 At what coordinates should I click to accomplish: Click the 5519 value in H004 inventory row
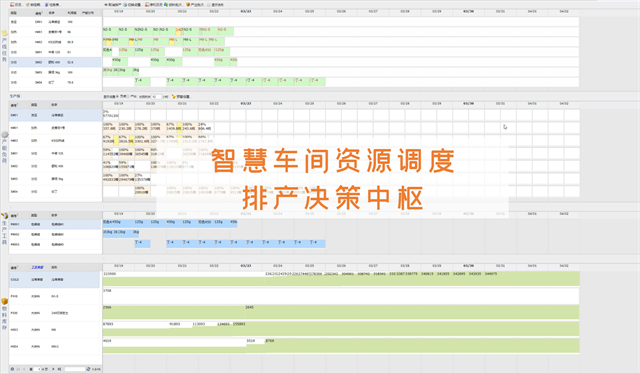point(251,341)
